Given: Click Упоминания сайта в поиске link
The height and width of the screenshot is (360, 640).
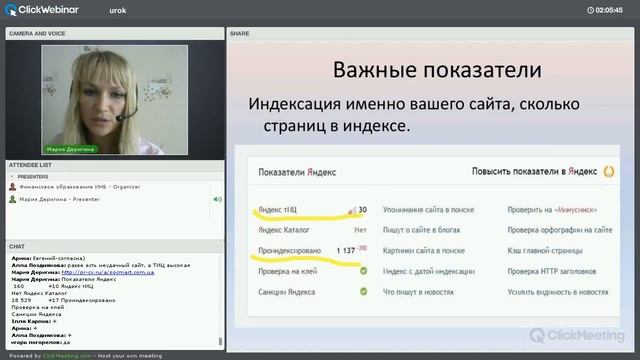Looking at the screenshot, I should click(429, 210).
